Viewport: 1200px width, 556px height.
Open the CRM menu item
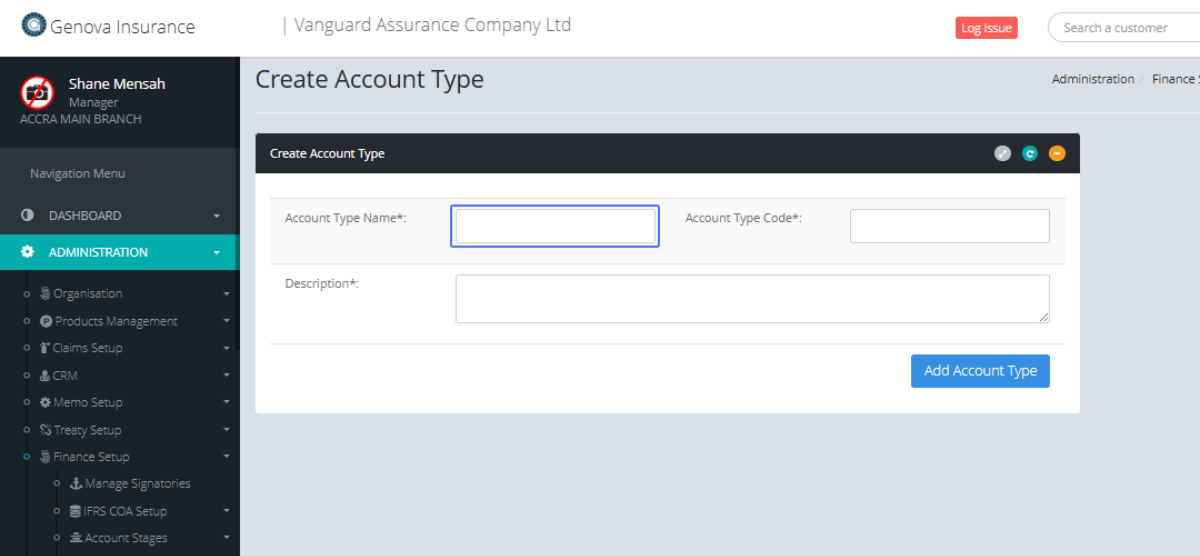pyautogui.click(x=65, y=376)
